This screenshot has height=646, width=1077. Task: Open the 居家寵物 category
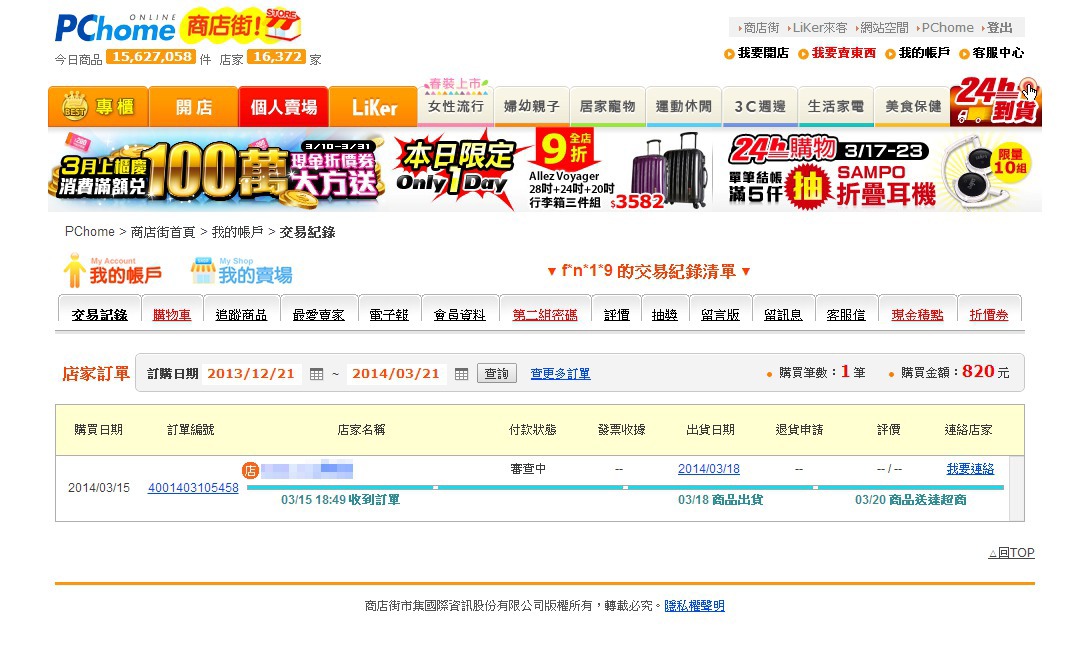pyautogui.click(x=608, y=106)
